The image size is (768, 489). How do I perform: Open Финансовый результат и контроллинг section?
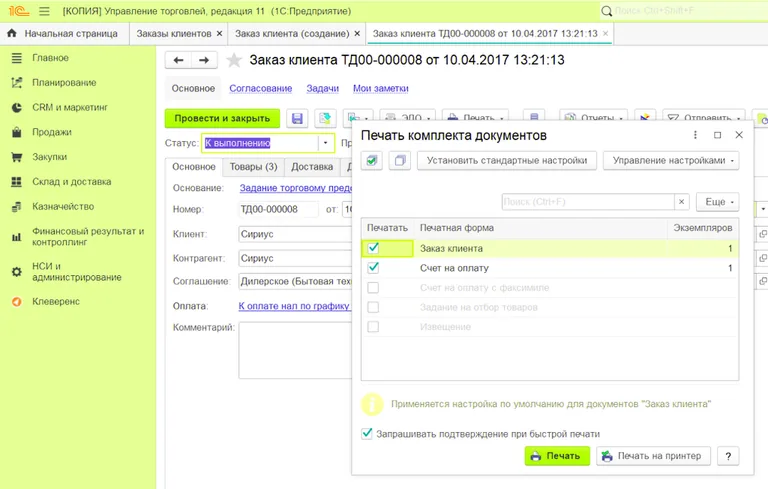coord(88,236)
